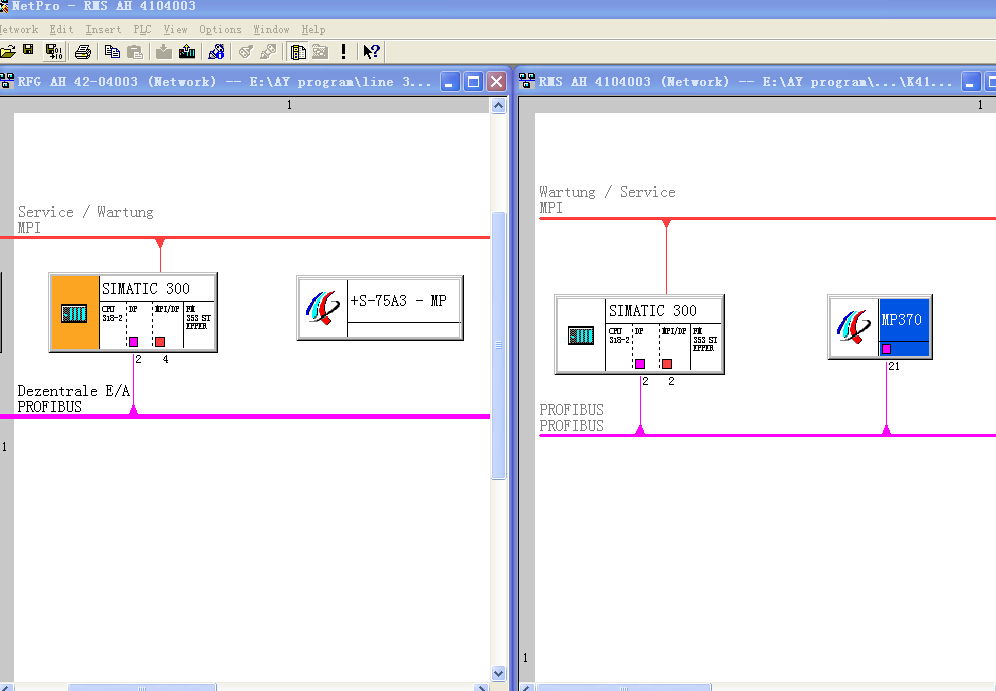Image resolution: width=996 pixels, height=691 pixels.
Task: Maximize the RFG AH 42-04003 window
Action: 473,82
